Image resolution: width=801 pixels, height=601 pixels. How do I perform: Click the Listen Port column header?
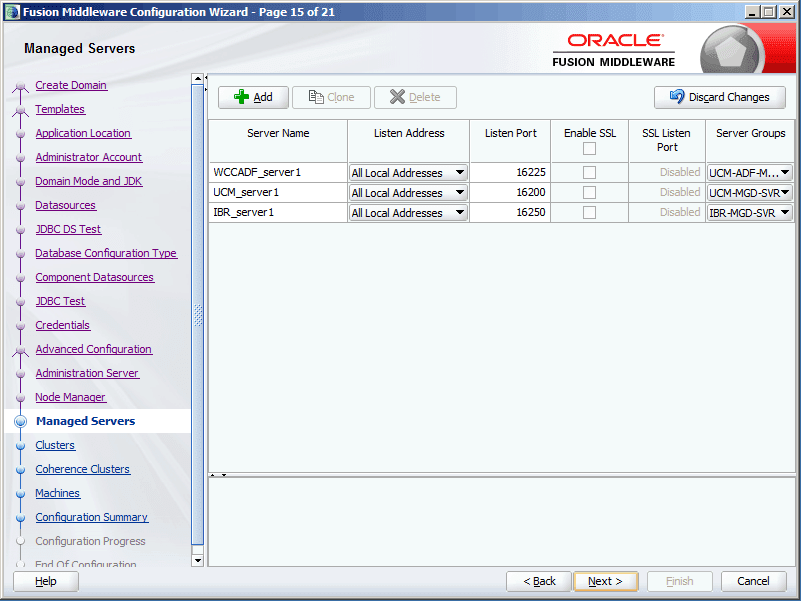510,141
